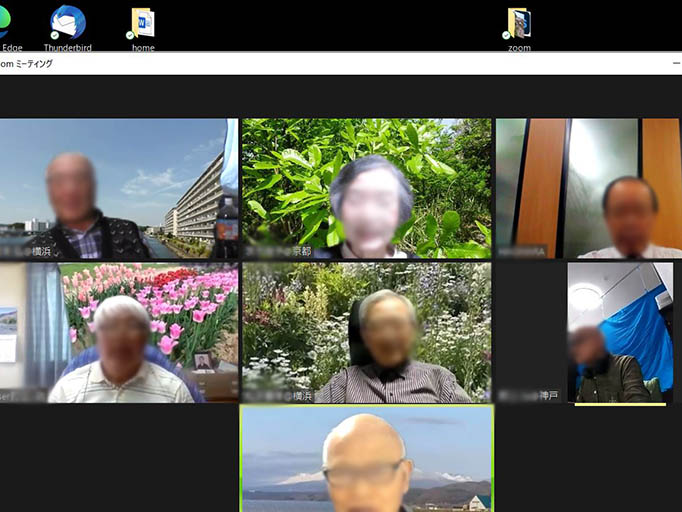
Task: Click the 横浜 name label in apartment-view tile
Action: 40,252
